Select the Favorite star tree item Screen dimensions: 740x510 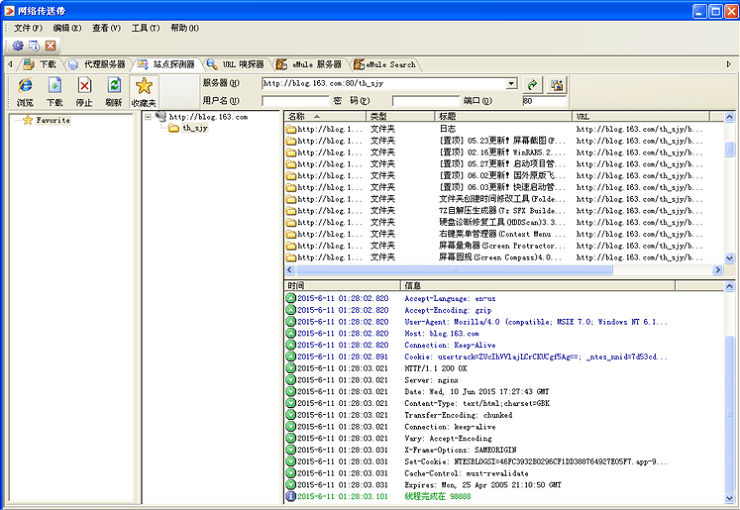[x=46, y=120]
